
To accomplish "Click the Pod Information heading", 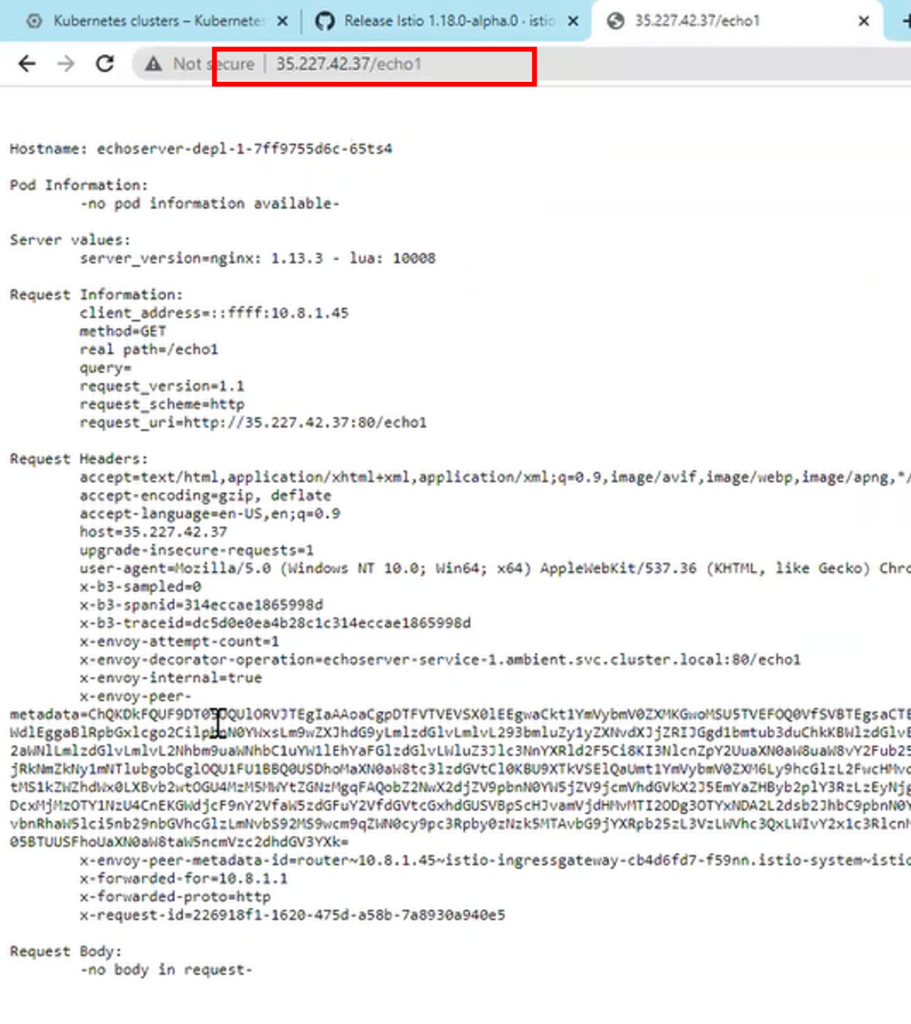I will [x=79, y=185].
